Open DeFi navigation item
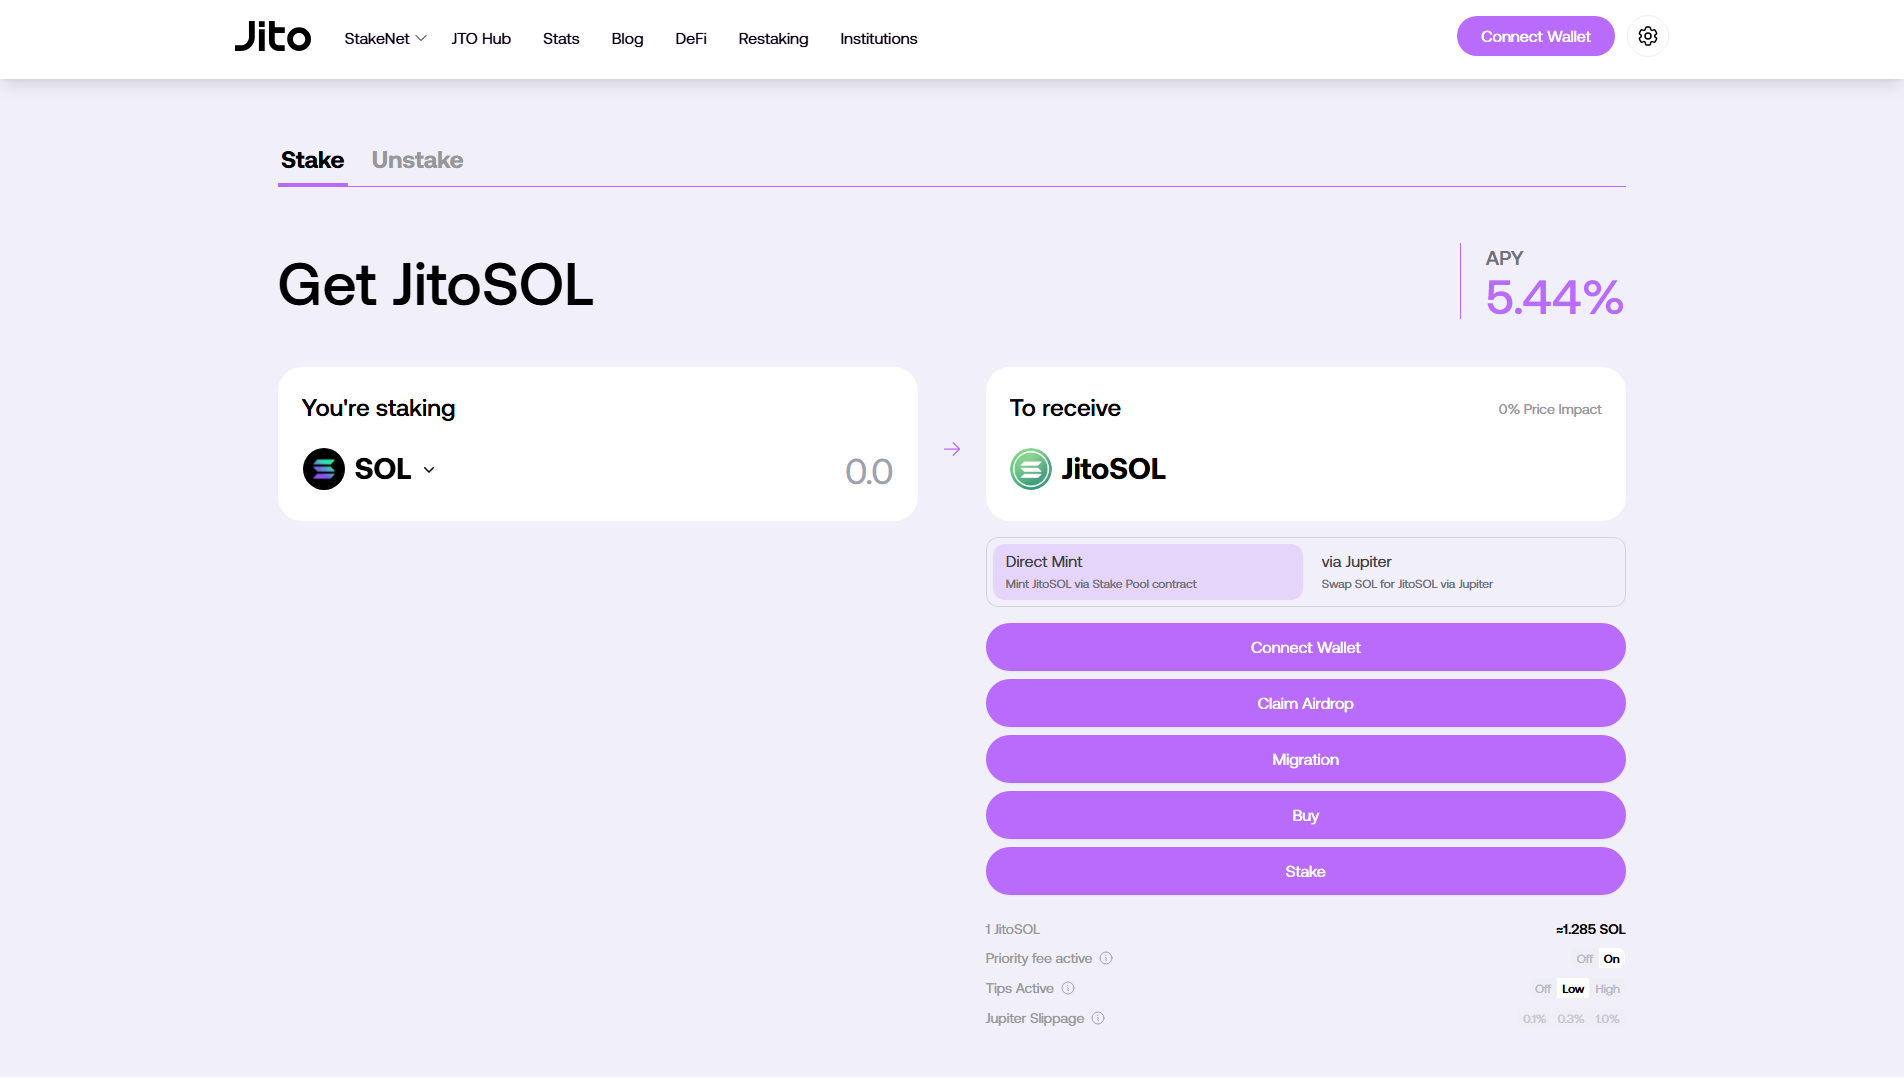The image size is (1904, 1078). click(x=691, y=38)
